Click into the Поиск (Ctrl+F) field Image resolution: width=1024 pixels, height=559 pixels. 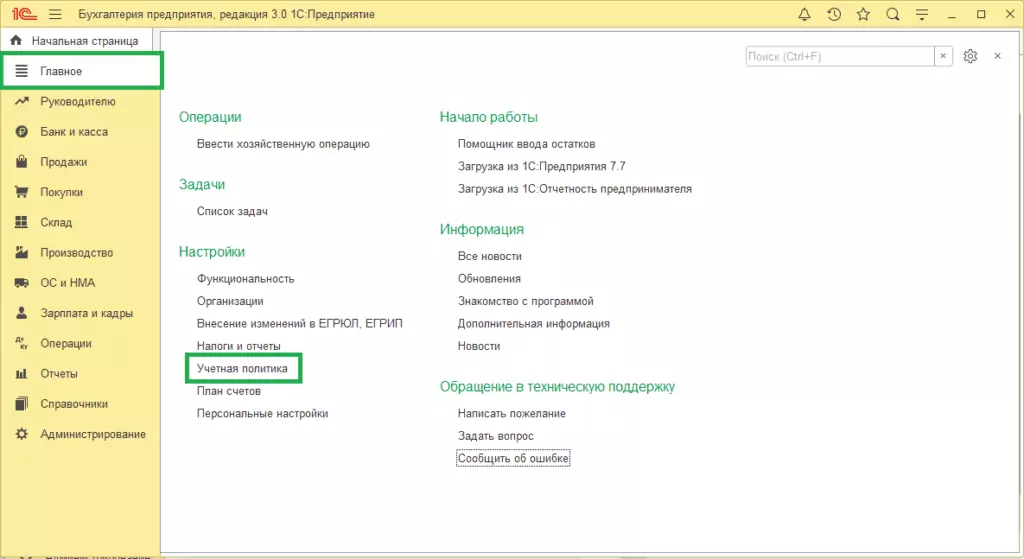[839, 56]
